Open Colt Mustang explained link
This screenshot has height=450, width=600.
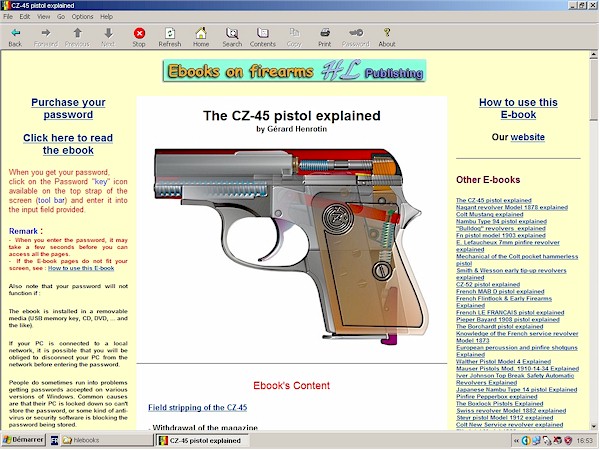(x=489, y=214)
